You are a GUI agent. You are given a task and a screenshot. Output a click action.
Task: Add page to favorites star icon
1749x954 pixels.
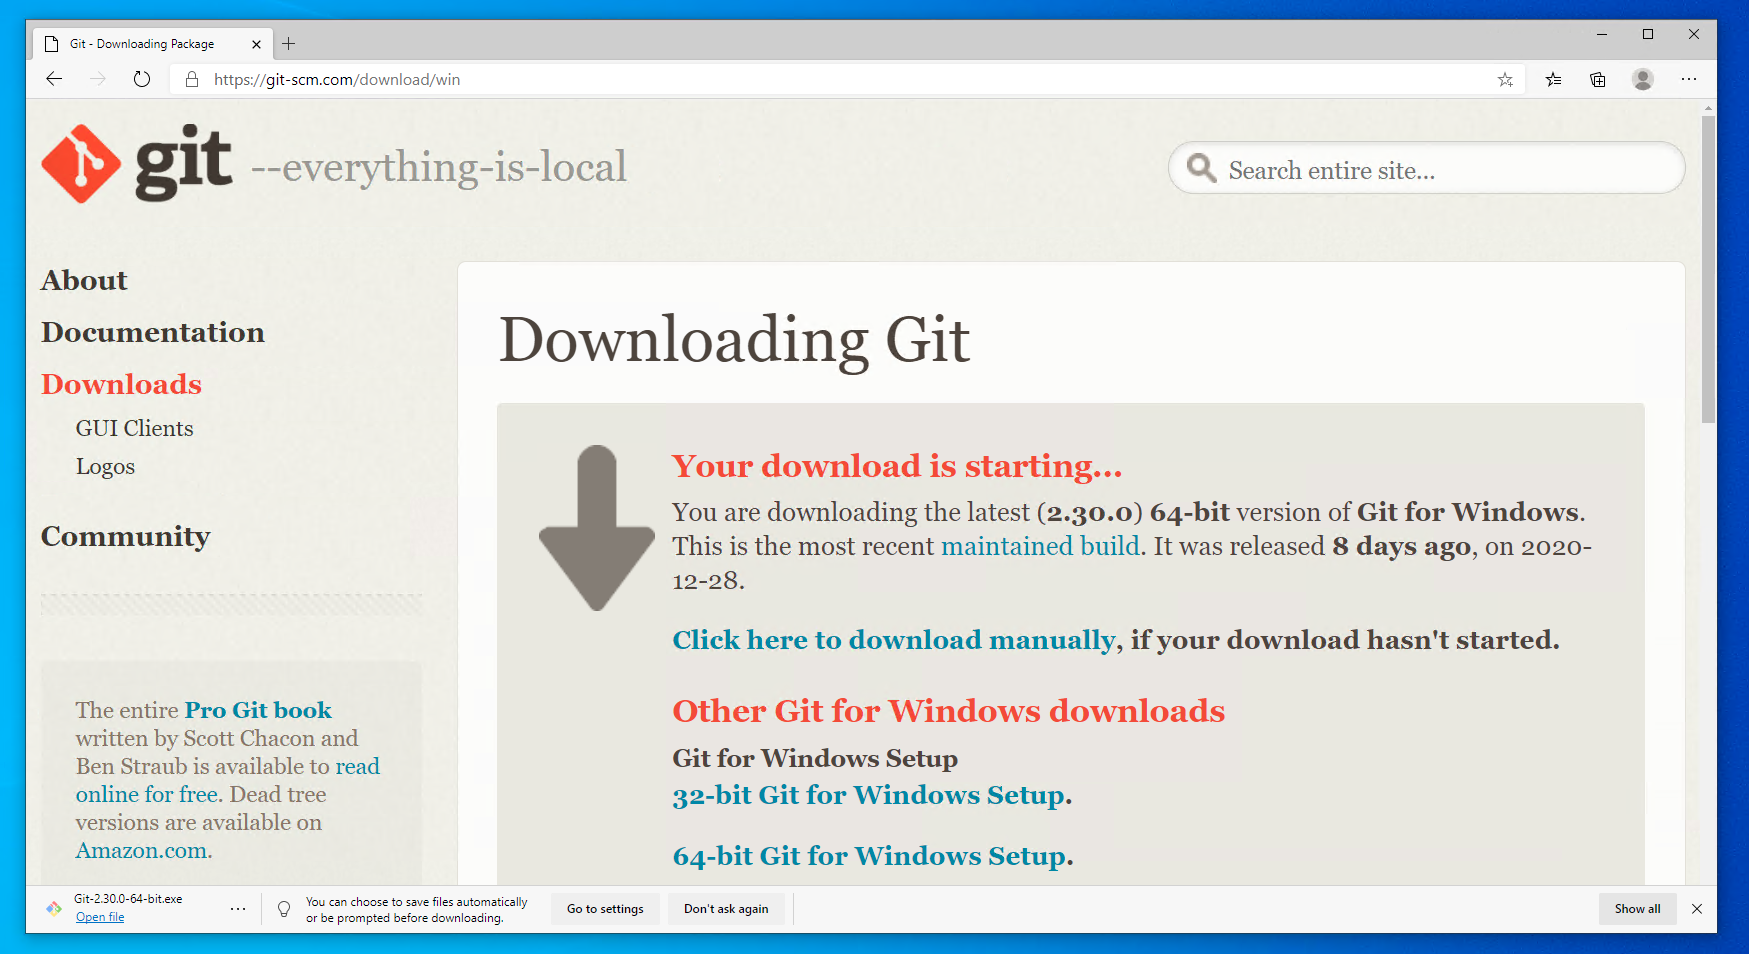(1505, 79)
